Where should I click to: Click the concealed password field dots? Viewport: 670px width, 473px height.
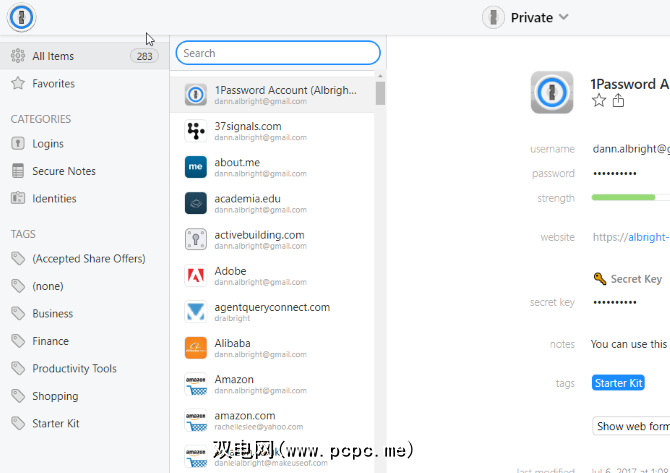point(614,173)
